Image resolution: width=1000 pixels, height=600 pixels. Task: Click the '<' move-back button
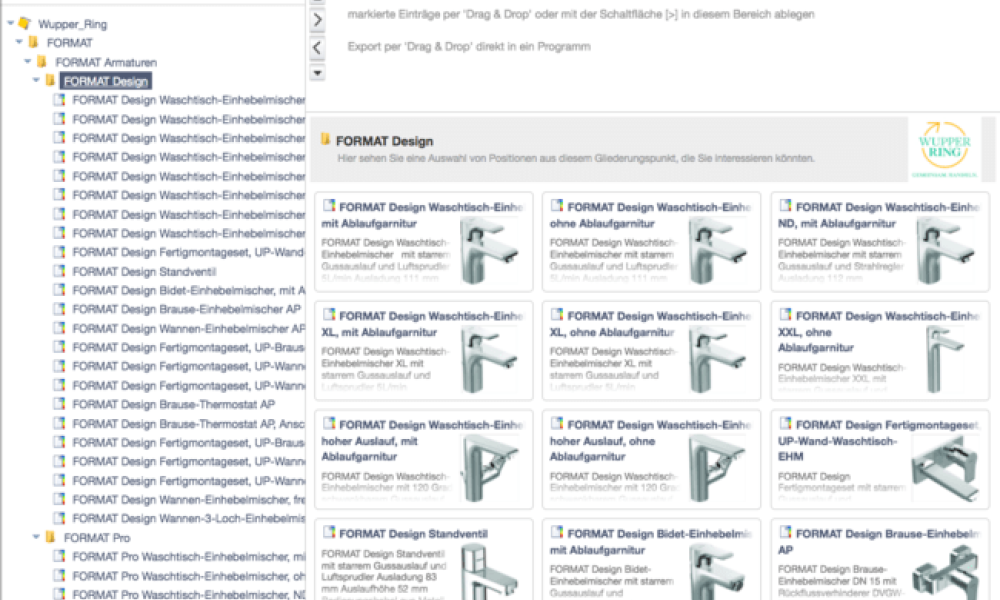pyautogui.click(x=317, y=47)
